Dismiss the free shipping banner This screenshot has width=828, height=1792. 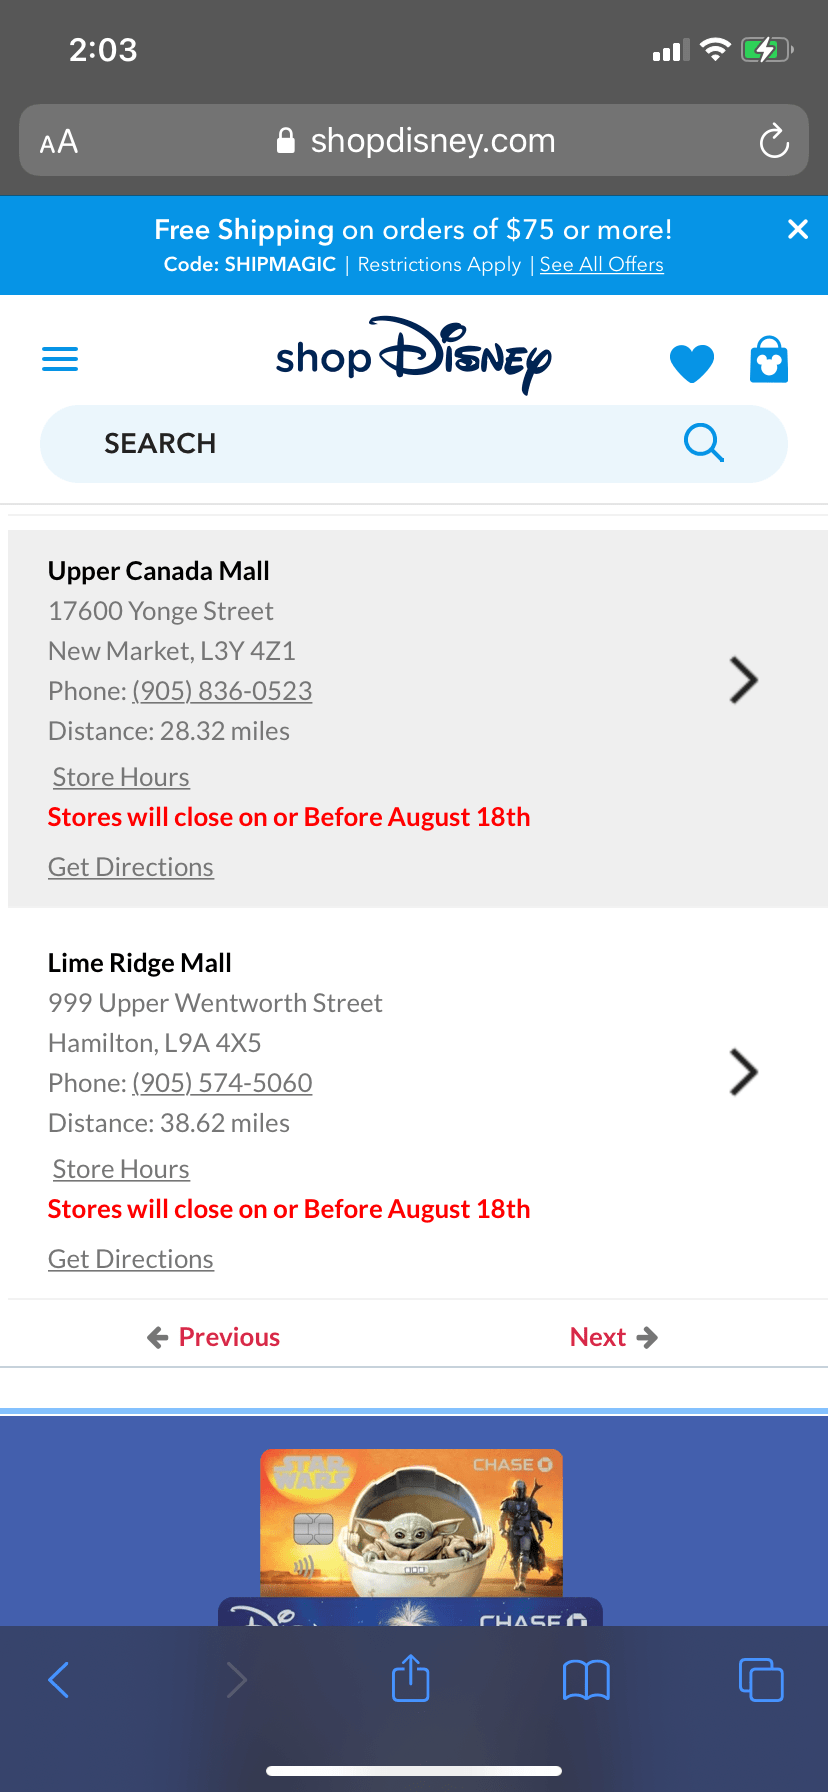pyautogui.click(x=797, y=230)
